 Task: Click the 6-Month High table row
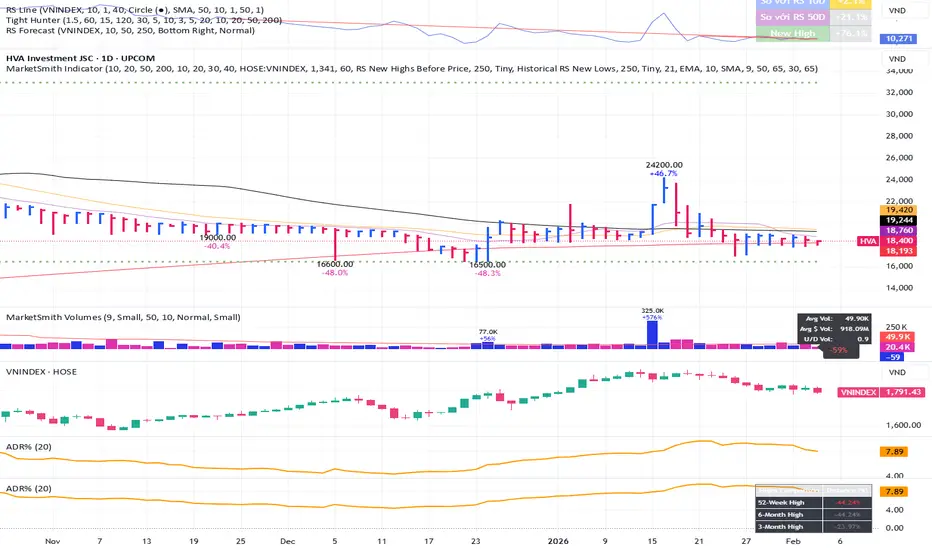pyautogui.click(x=814, y=514)
